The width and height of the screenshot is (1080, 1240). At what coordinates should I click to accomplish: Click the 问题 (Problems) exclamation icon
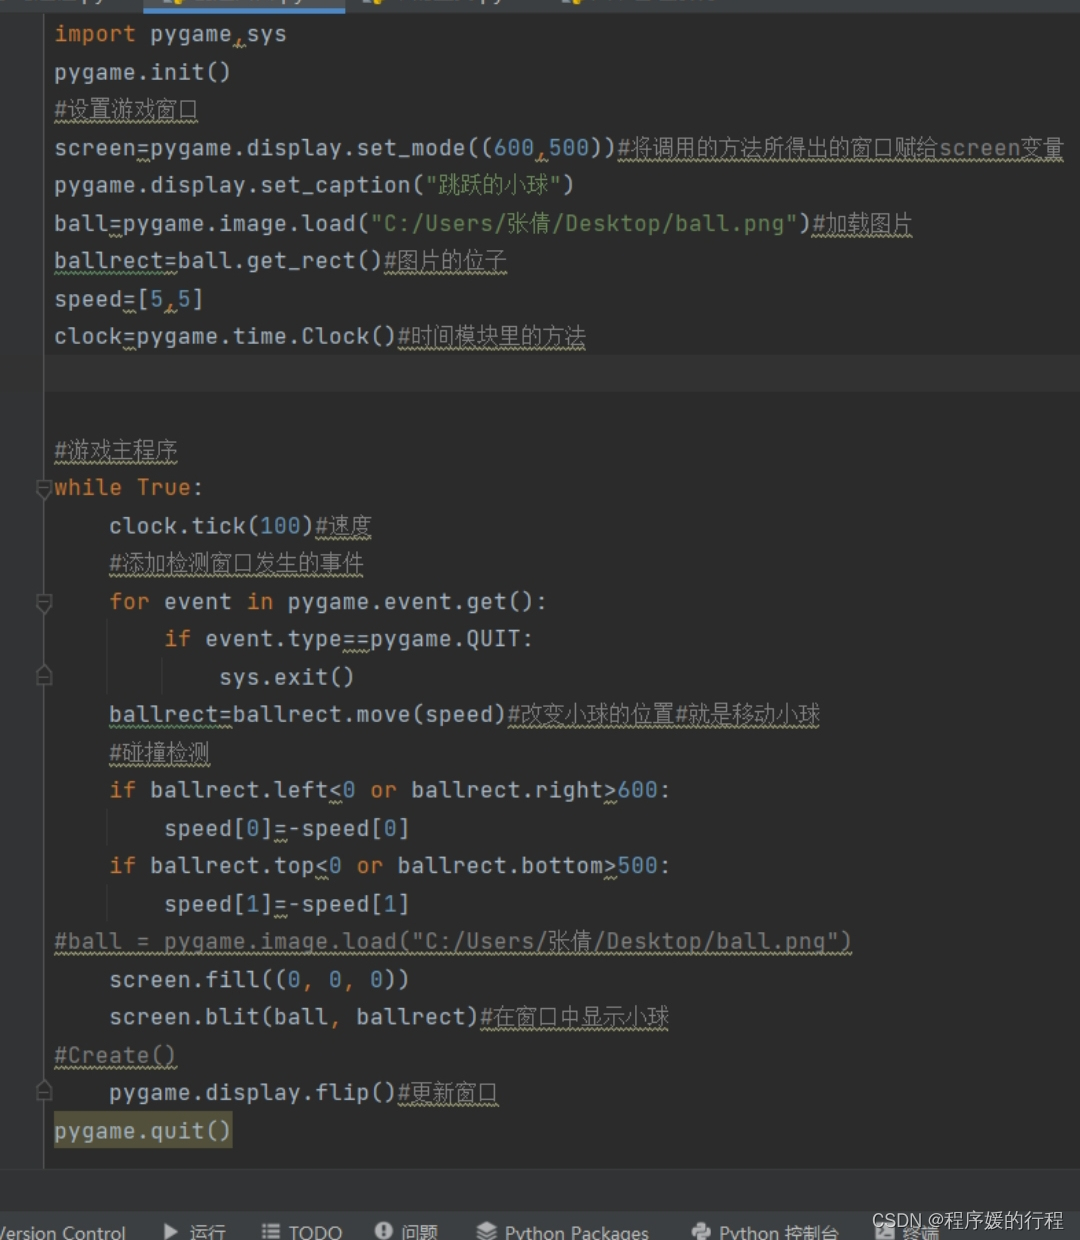click(383, 1231)
